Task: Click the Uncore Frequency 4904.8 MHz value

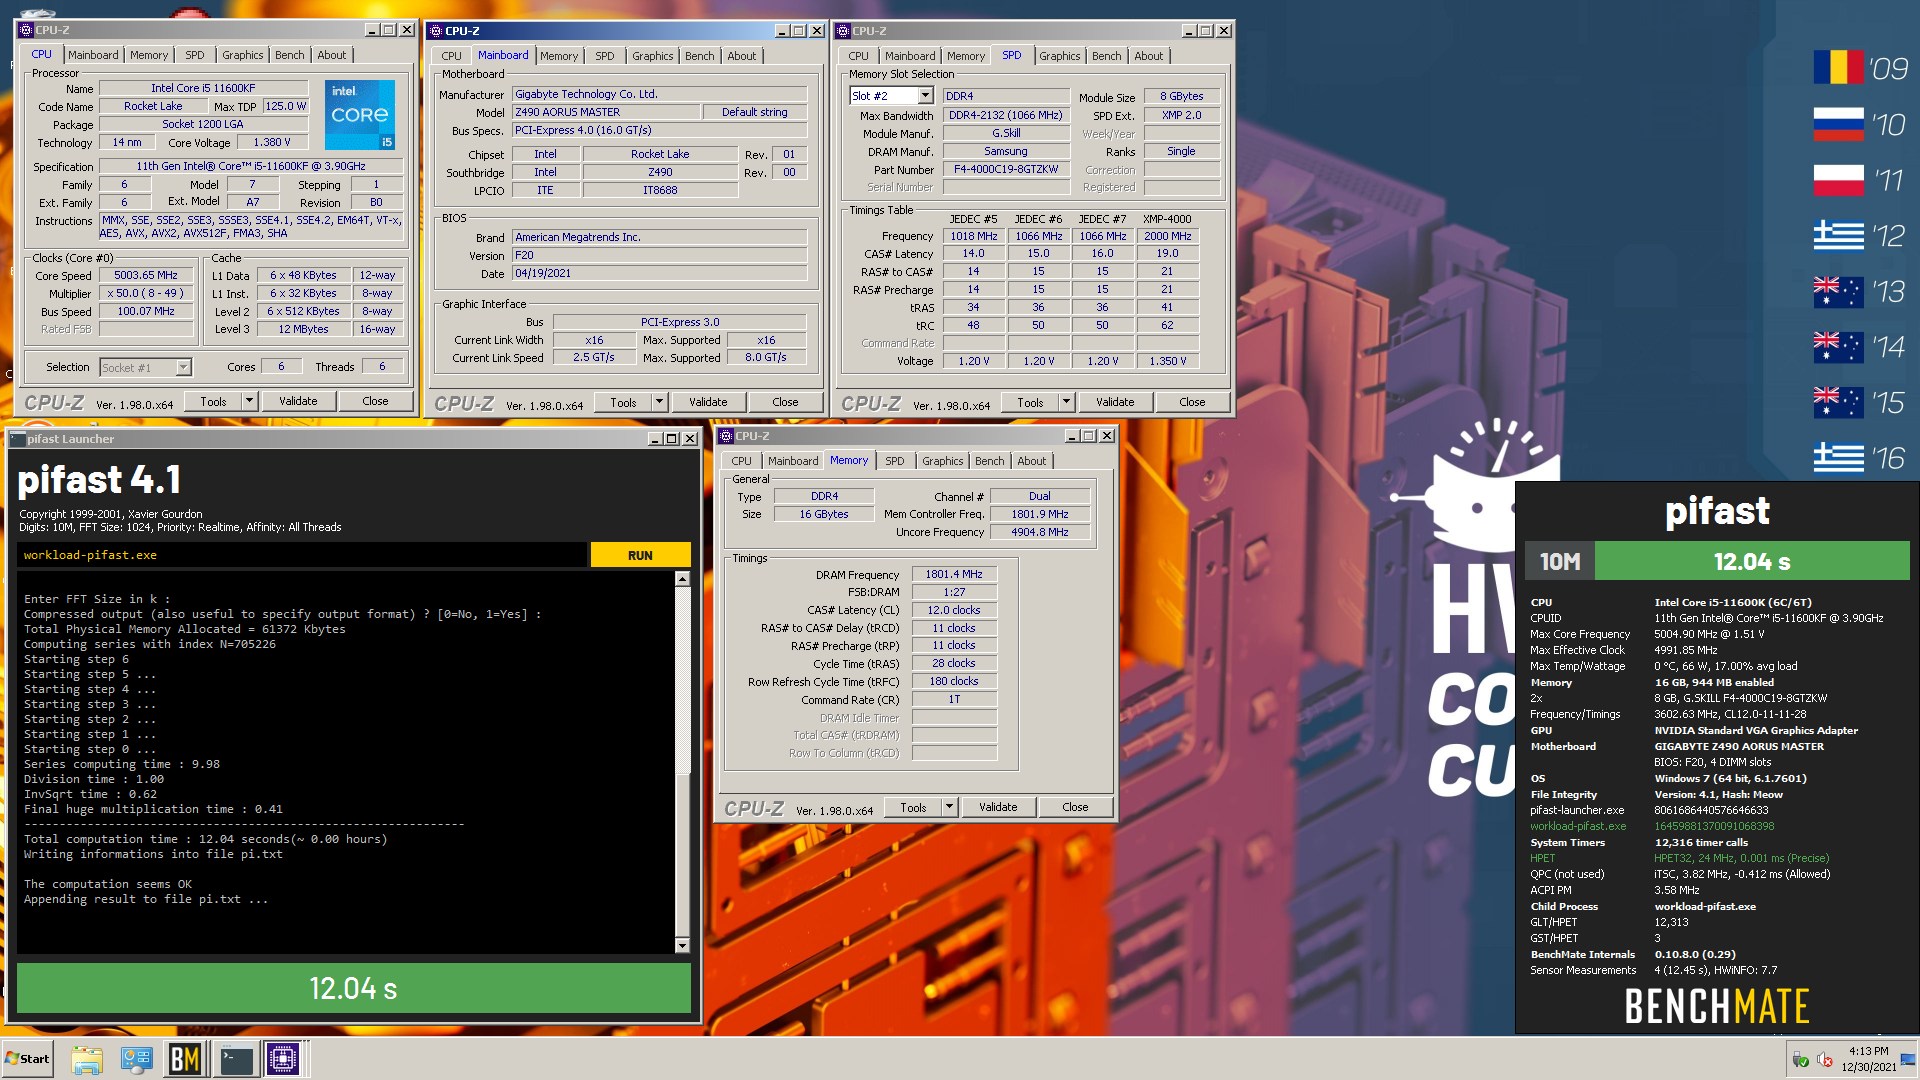Action: tap(1040, 532)
